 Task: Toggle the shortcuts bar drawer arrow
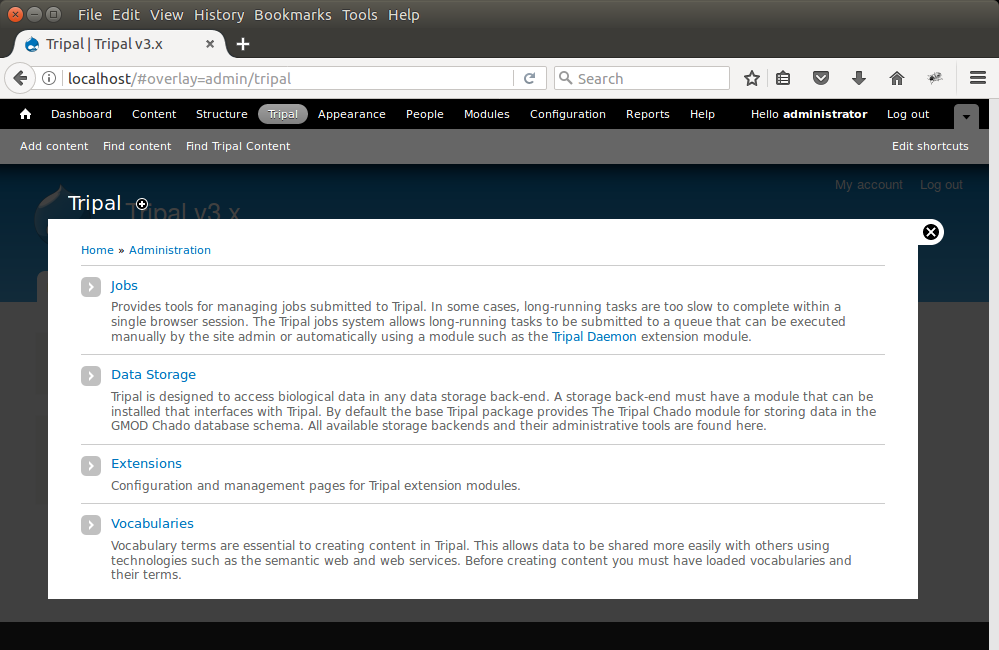tap(966, 116)
